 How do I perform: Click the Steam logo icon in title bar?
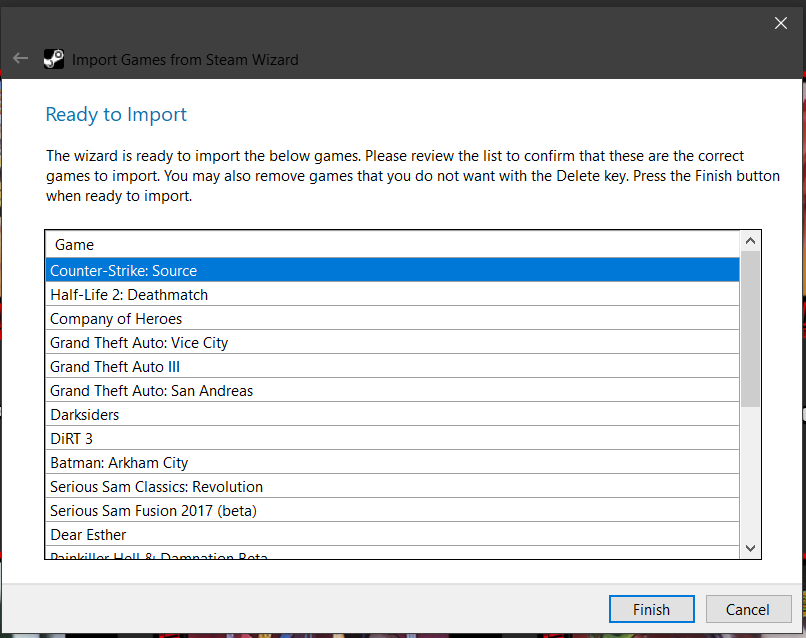54,59
